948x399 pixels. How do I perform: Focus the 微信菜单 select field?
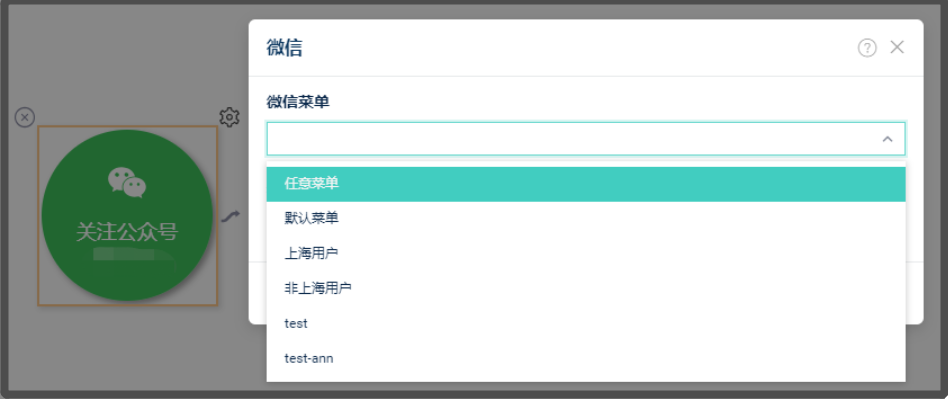pos(586,139)
